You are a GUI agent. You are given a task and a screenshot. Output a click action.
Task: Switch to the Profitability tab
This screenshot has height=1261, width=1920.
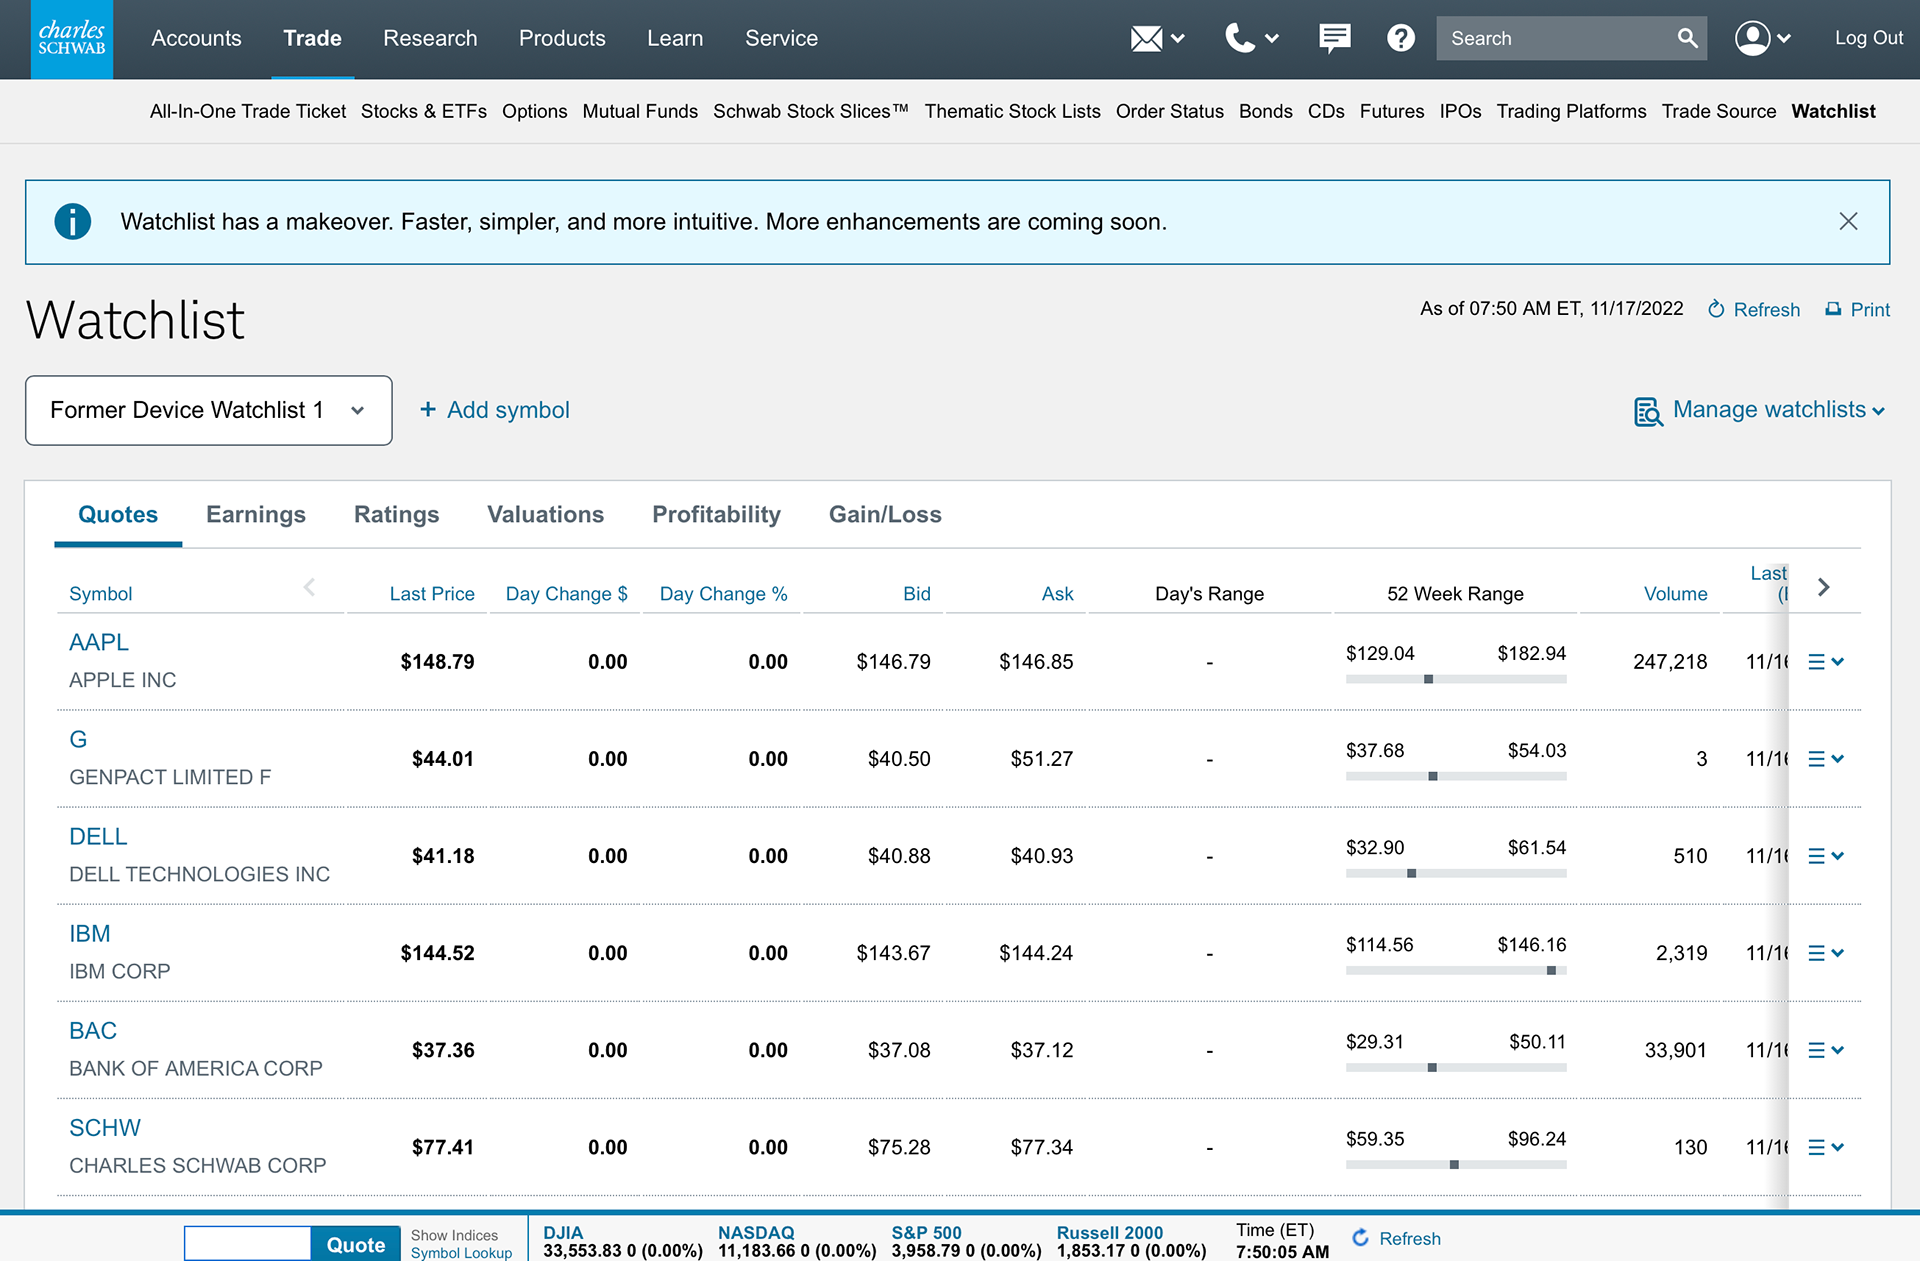[716, 515]
